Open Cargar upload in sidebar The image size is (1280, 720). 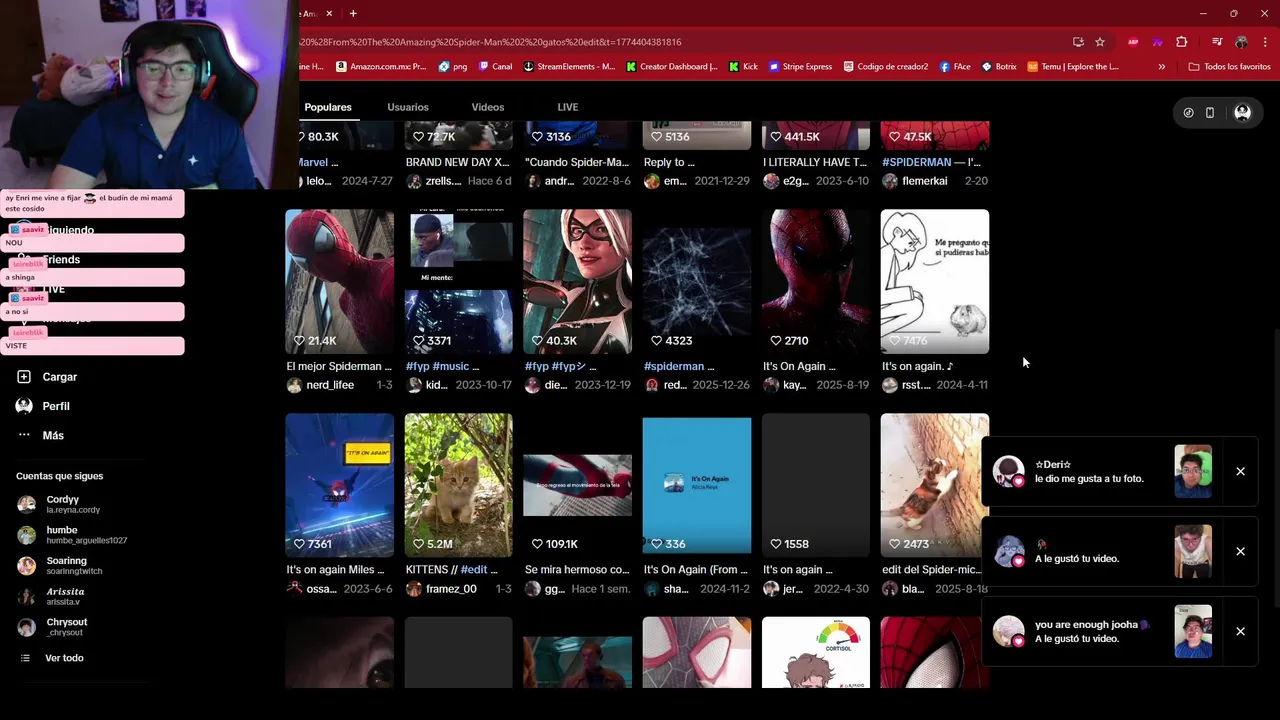(47, 377)
